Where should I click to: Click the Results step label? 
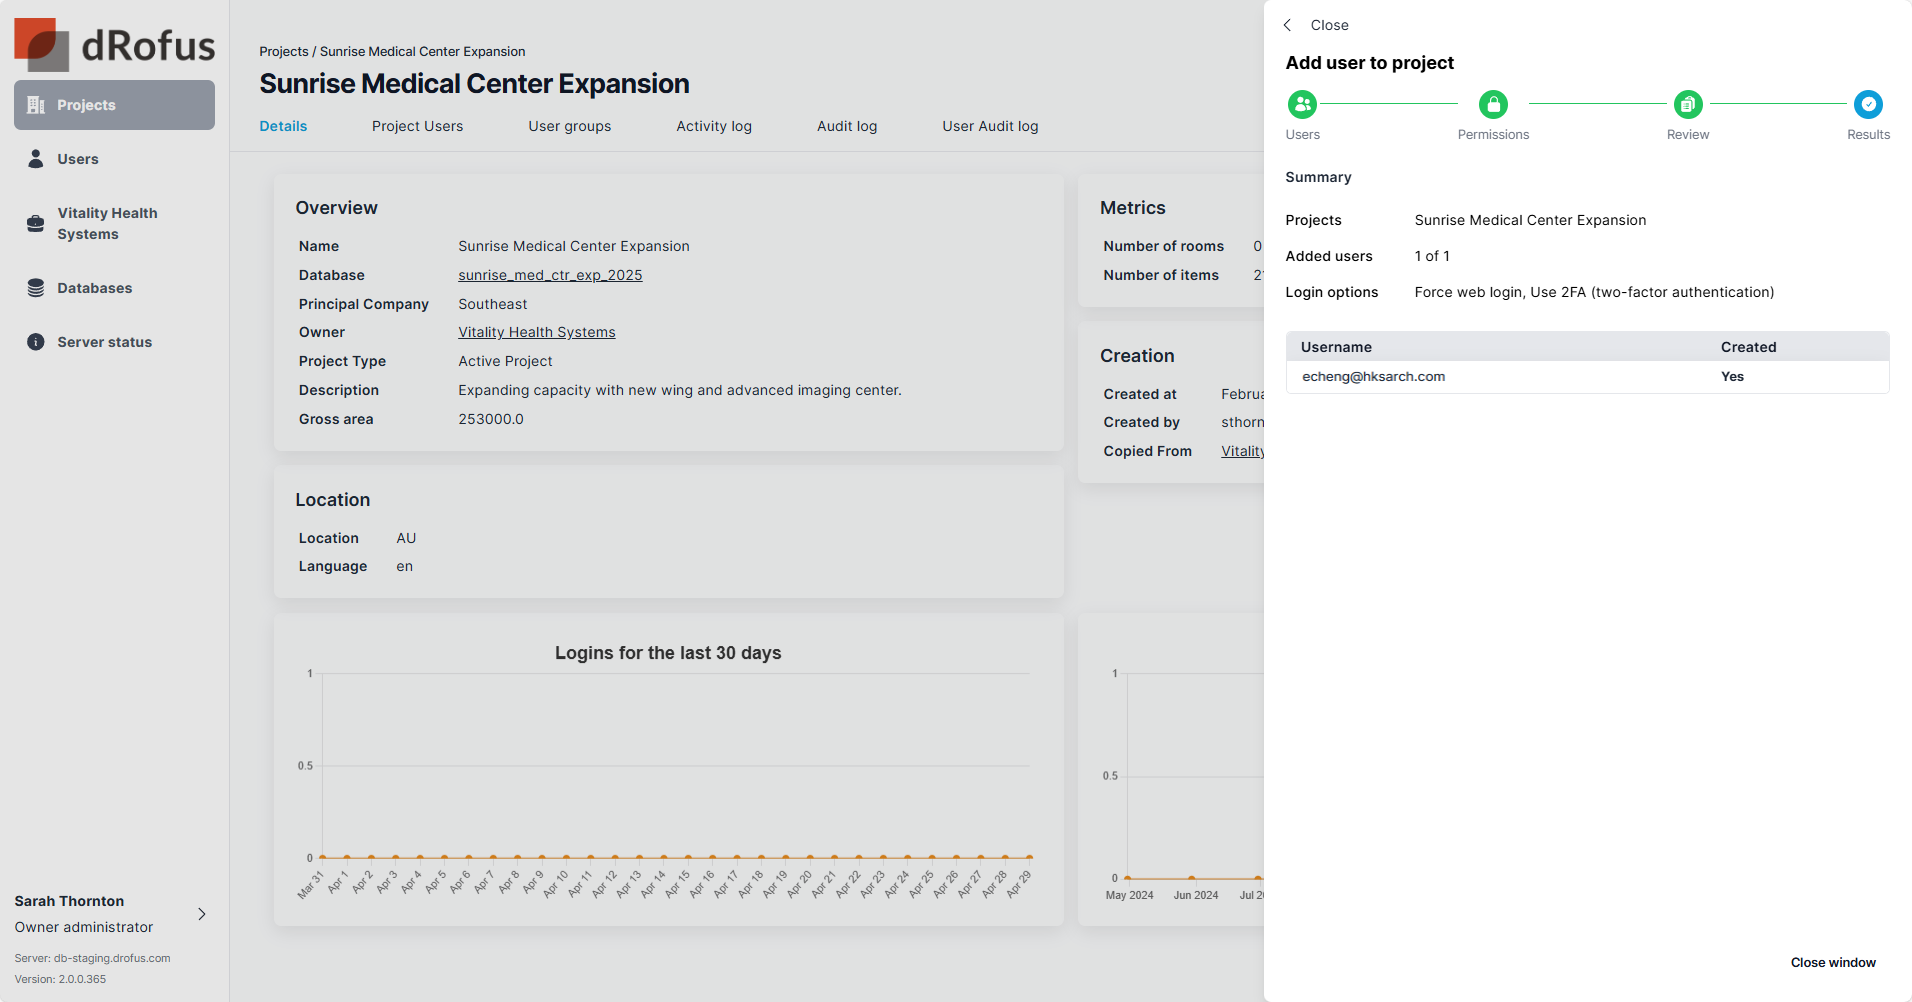[1868, 135]
